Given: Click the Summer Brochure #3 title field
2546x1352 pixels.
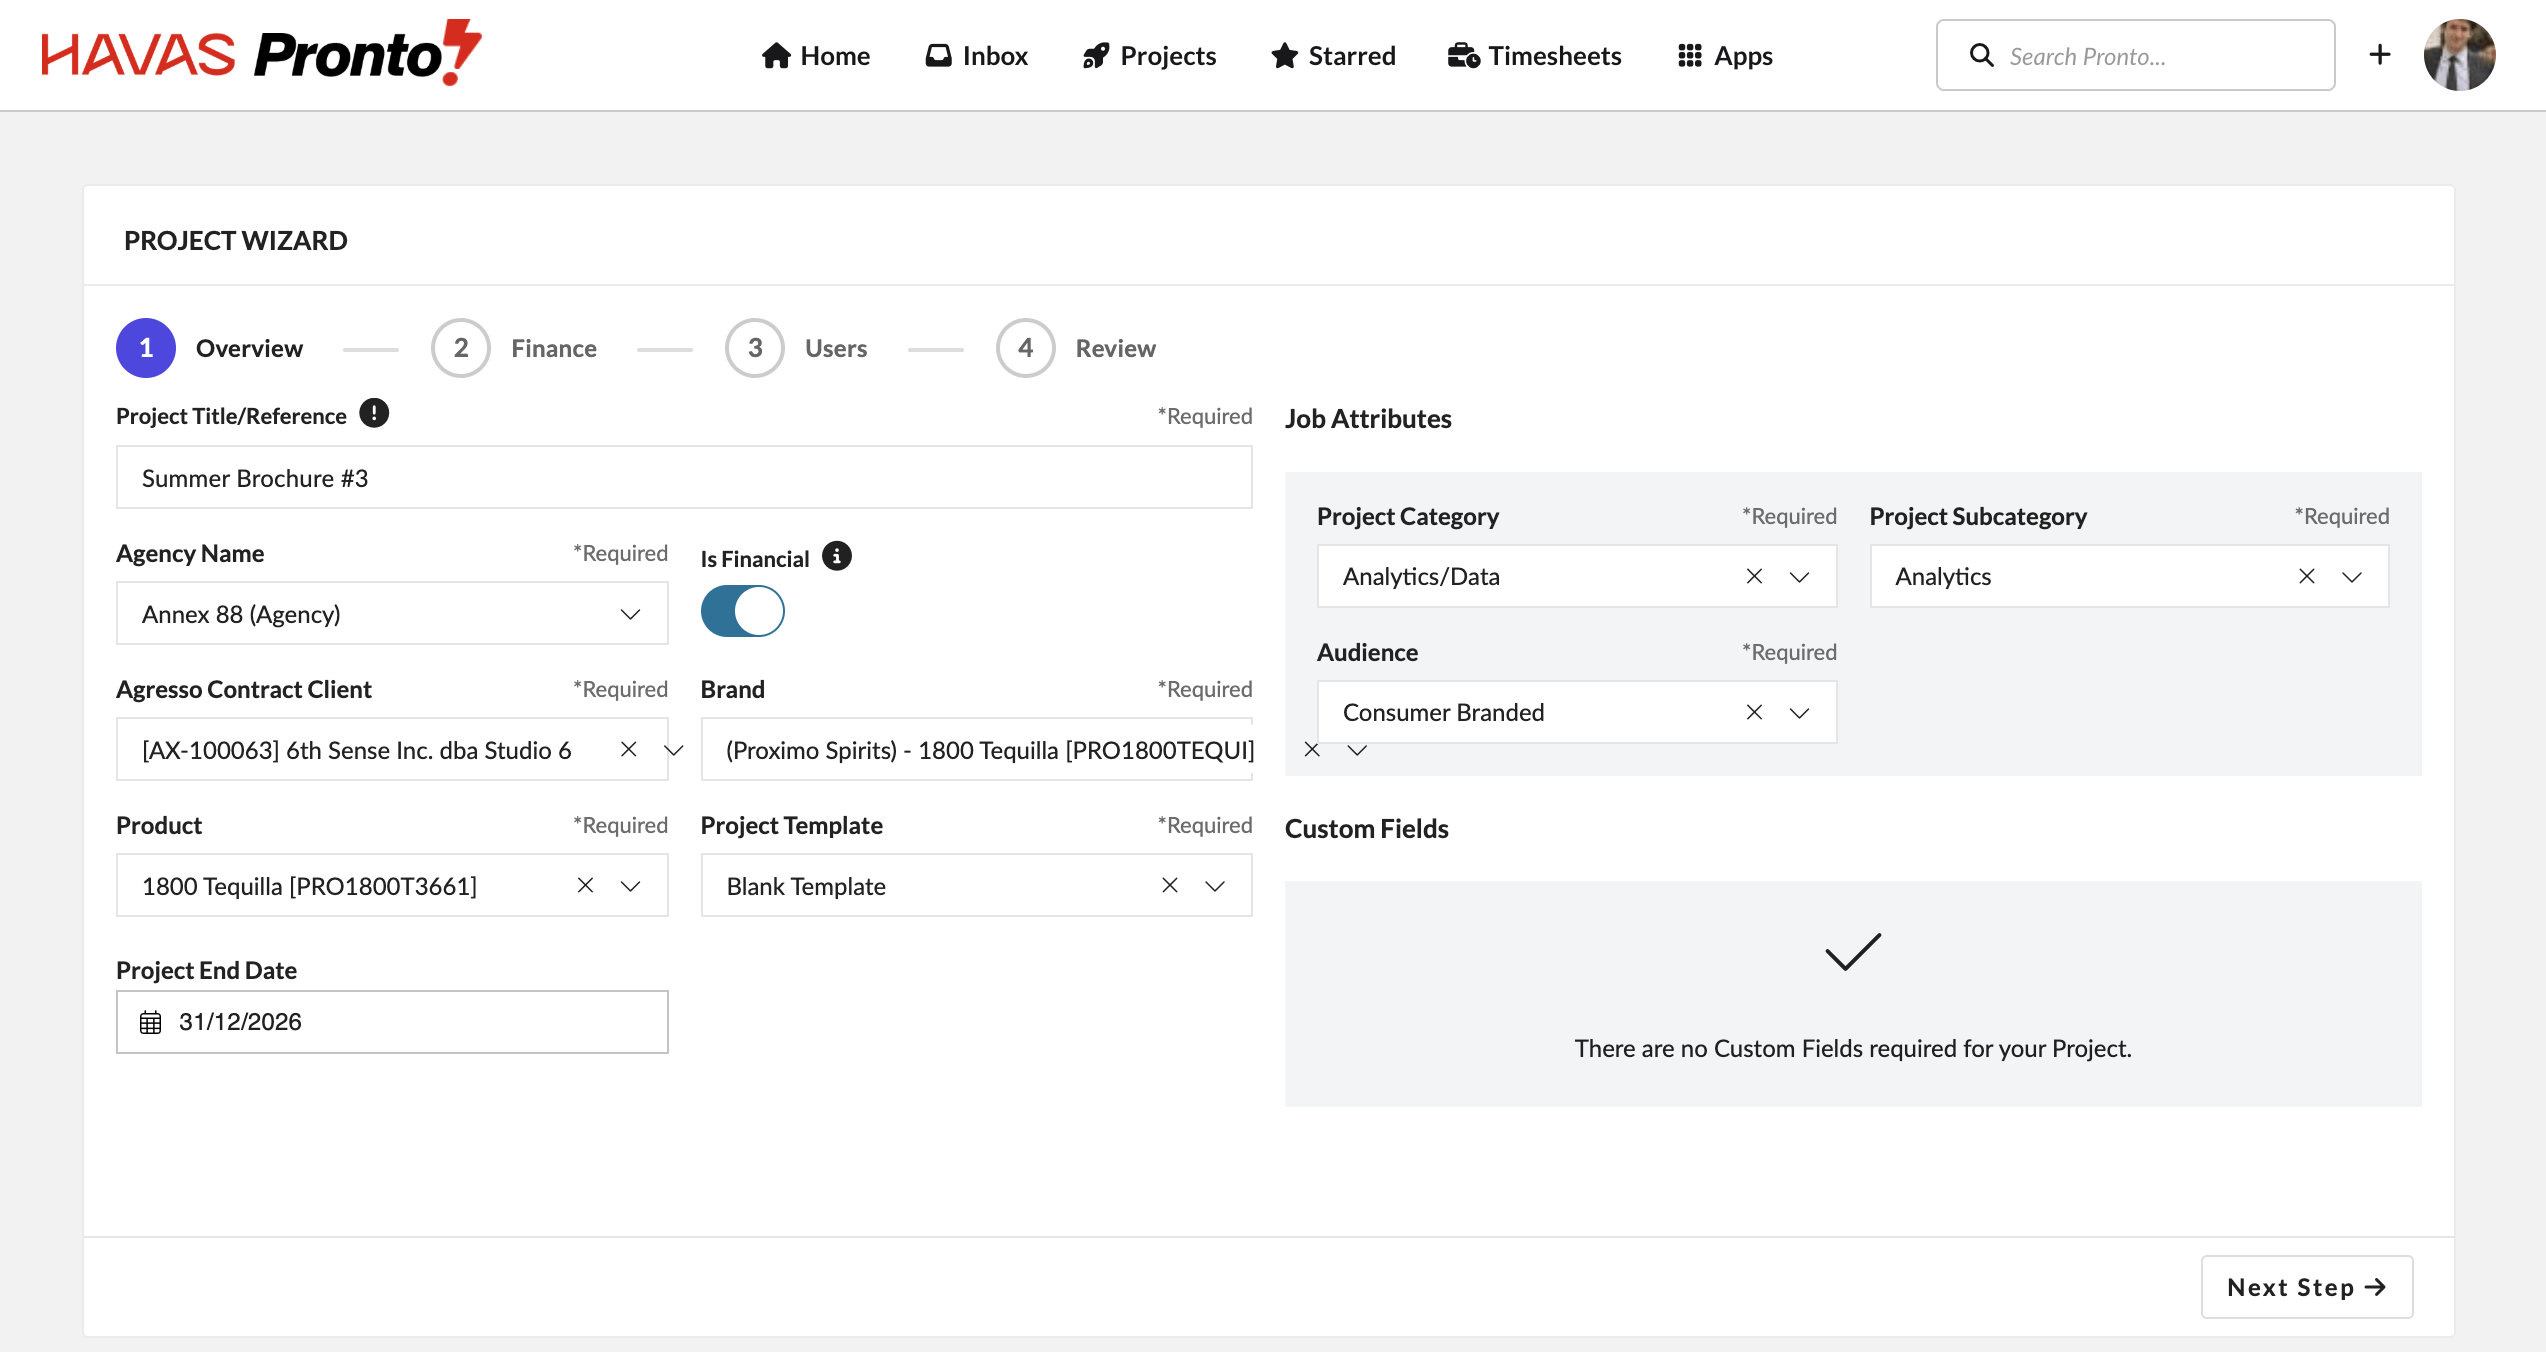Looking at the screenshot, I should tap(684, 478).
